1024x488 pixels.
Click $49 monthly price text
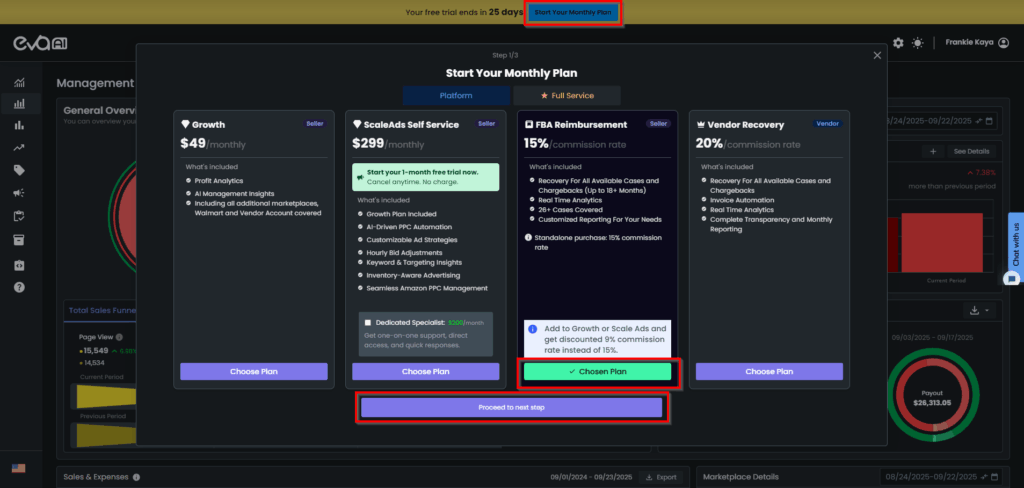click(x=213, y=144)
